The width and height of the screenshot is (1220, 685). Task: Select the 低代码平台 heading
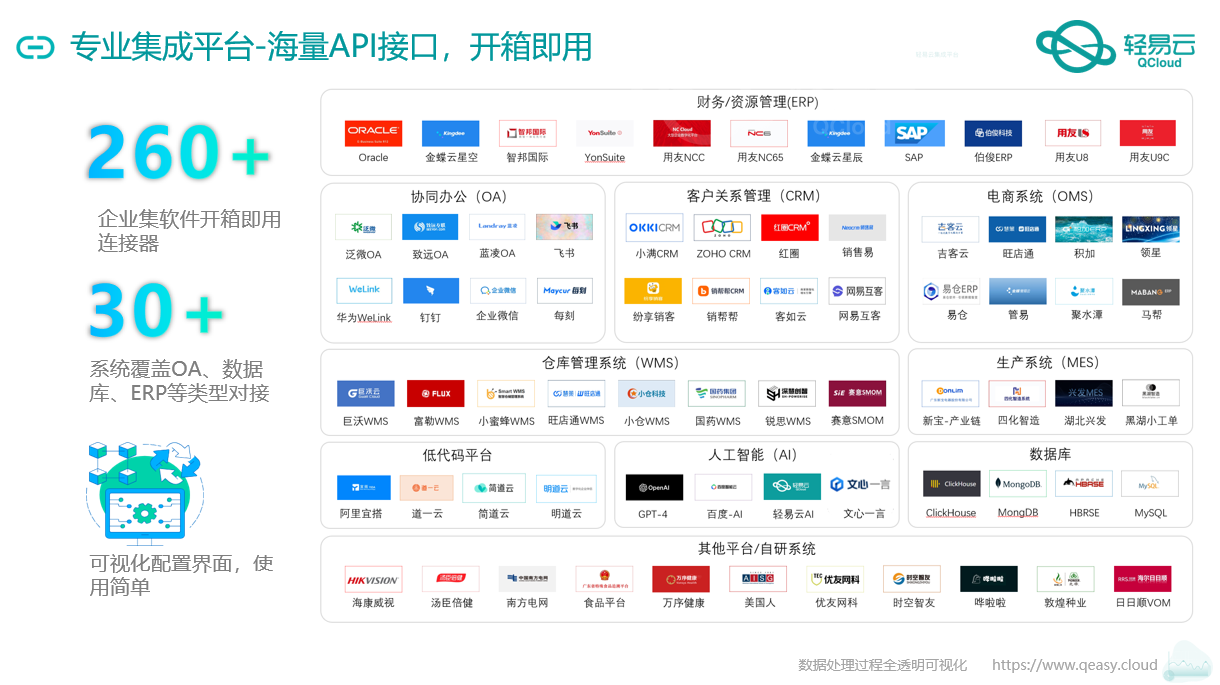(457, 455)
